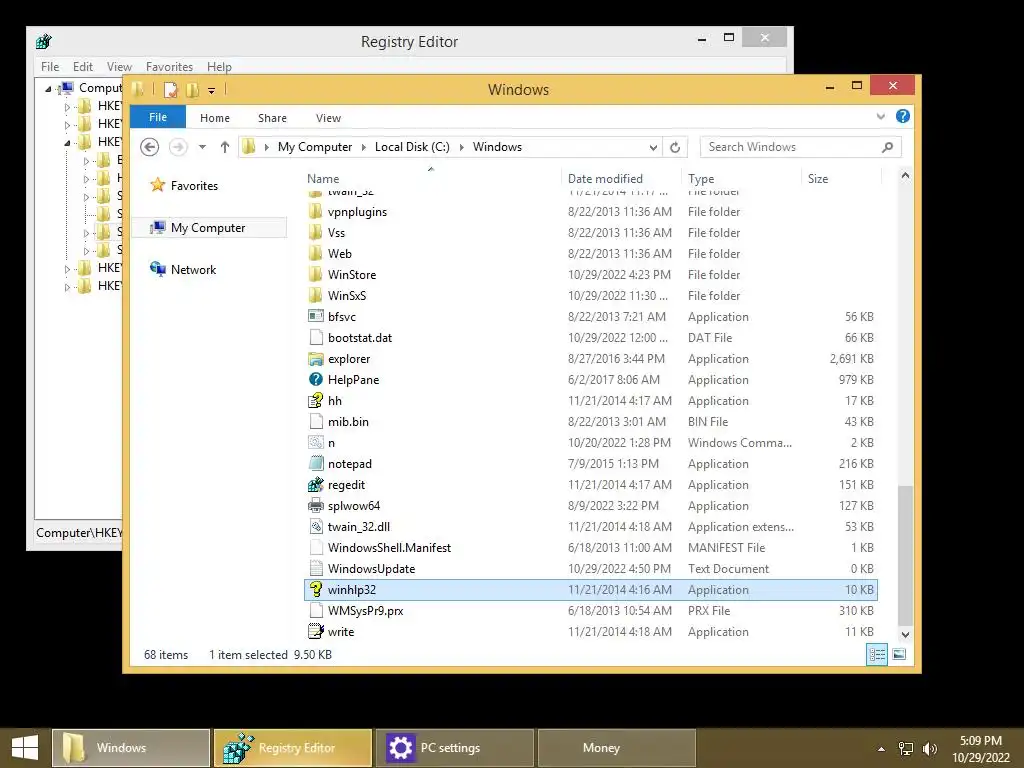Screen dimensions: 1024x768
Task: Click the hh application icon
Action: 315,400
